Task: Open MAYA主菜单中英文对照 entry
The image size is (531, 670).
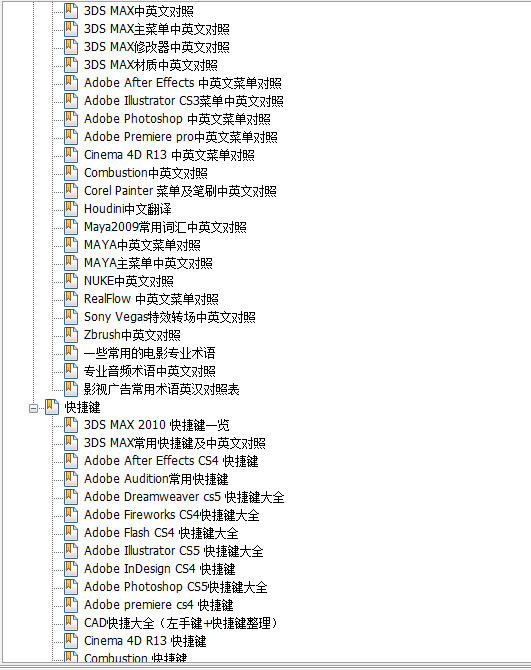Action: (148, 263)
